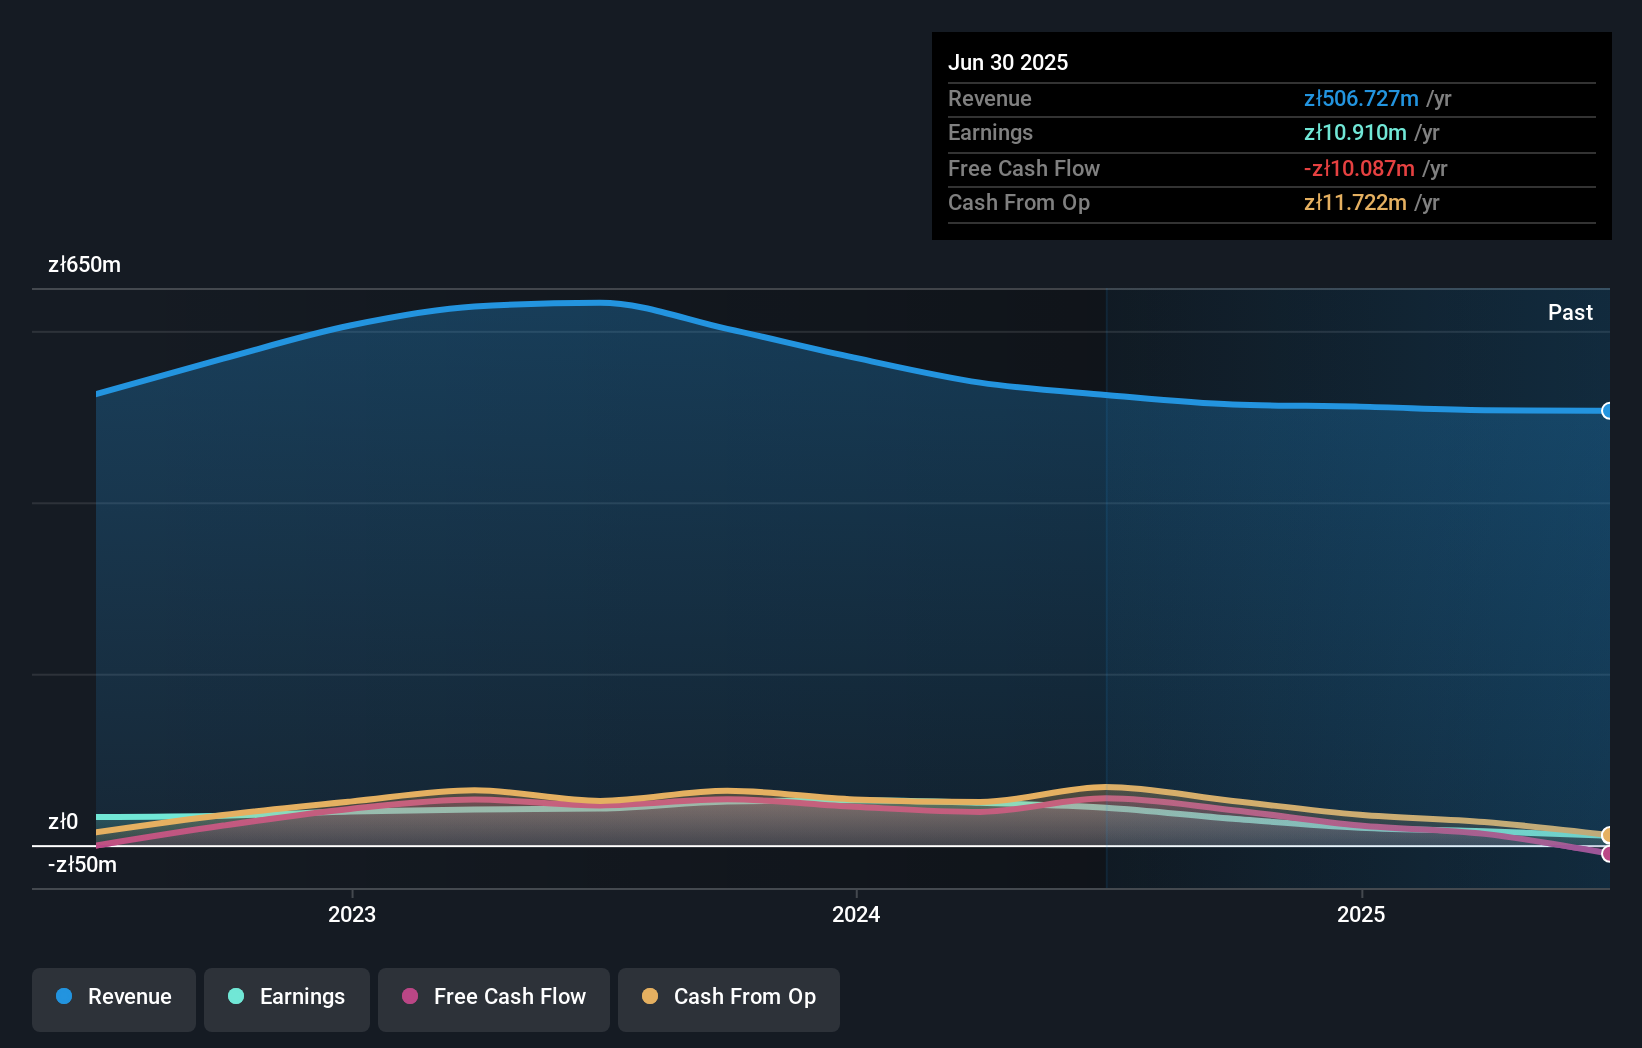Click the -zł50m y-axis label

[82, 865]
